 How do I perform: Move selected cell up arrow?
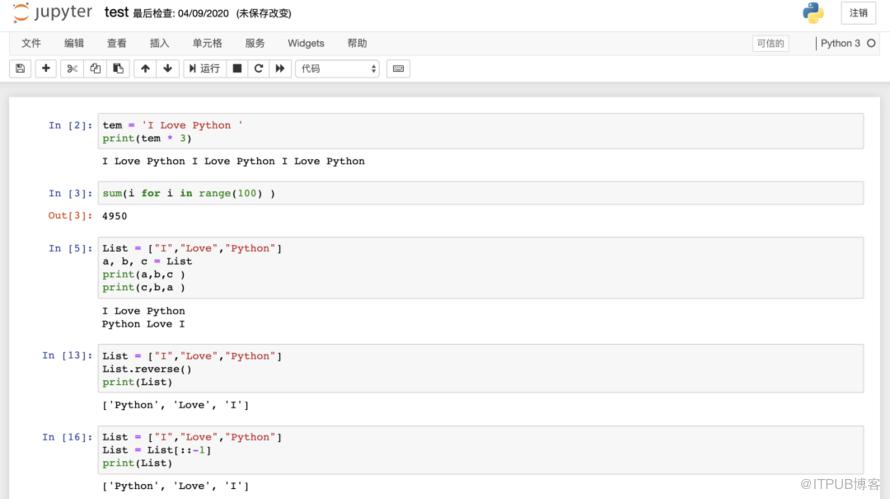[145, 69]
